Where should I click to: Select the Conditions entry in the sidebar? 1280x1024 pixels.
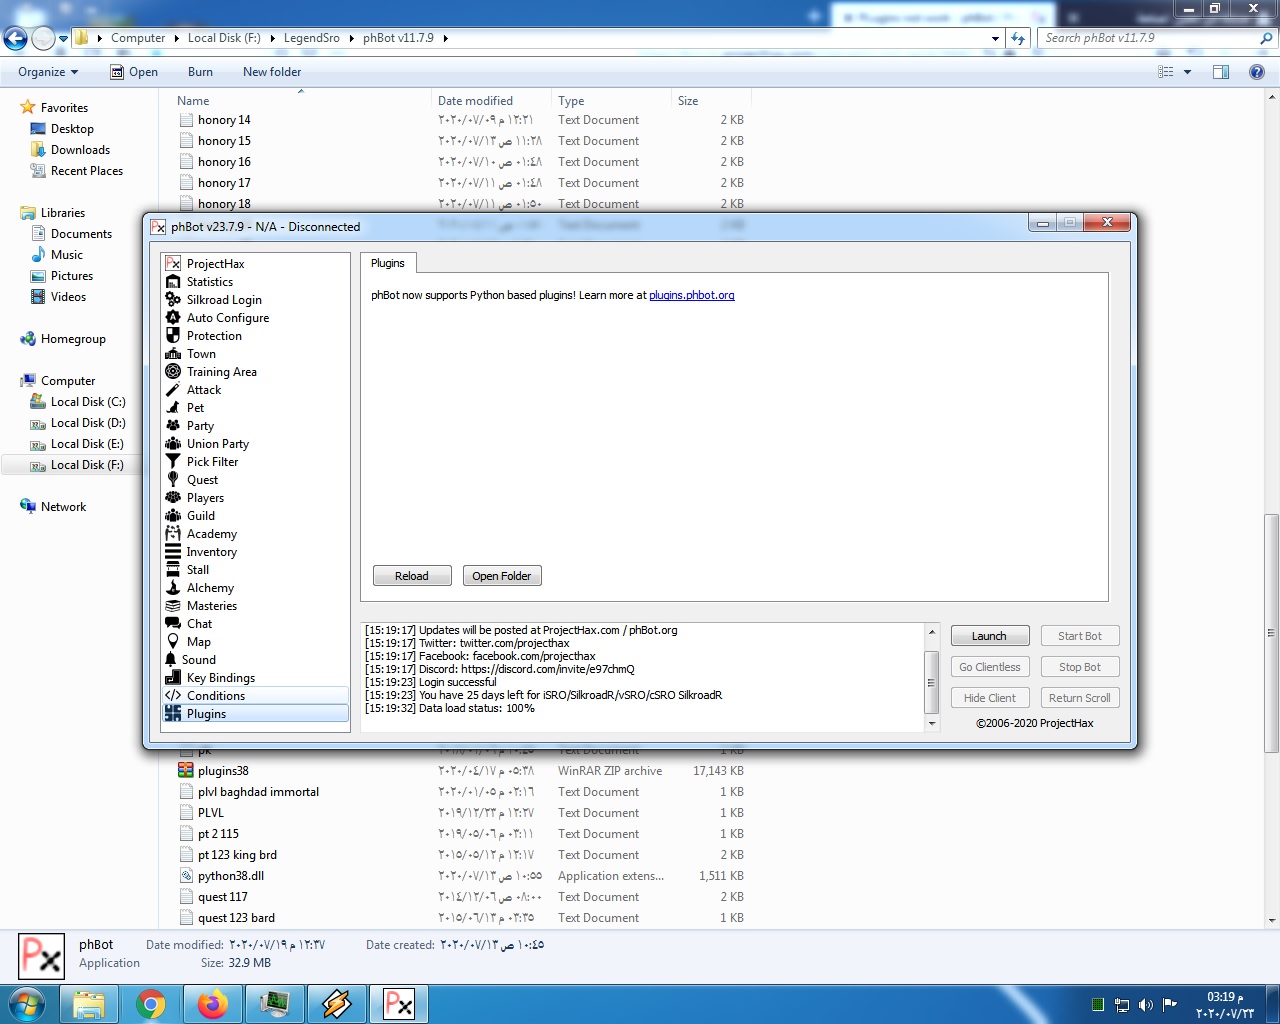[216, 695]
